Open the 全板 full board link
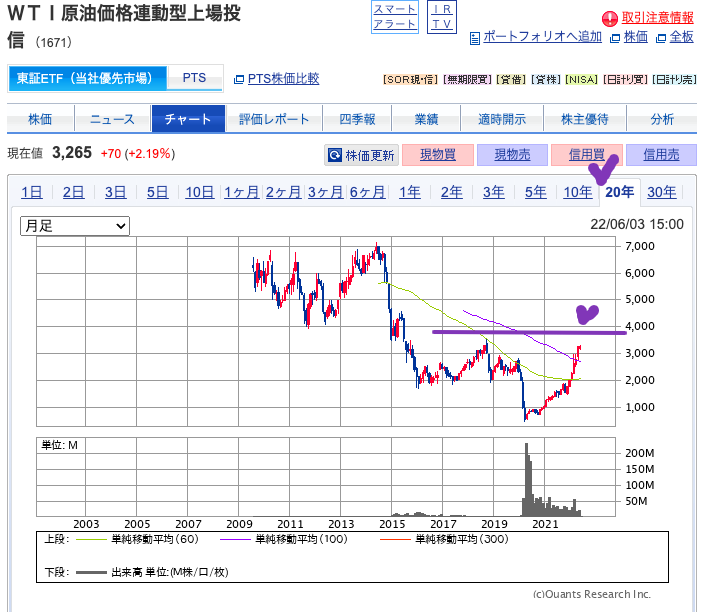The height and width of the screenshot is (612, 704). coord(682,36)
